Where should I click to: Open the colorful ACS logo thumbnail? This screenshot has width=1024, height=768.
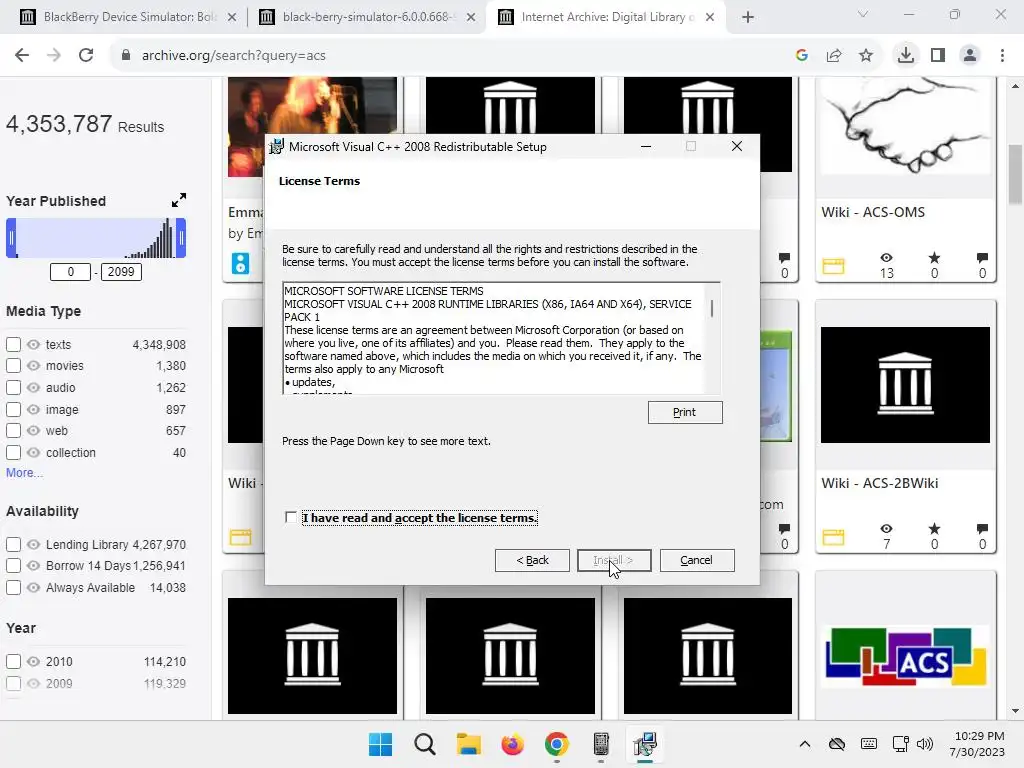(905, 656)
